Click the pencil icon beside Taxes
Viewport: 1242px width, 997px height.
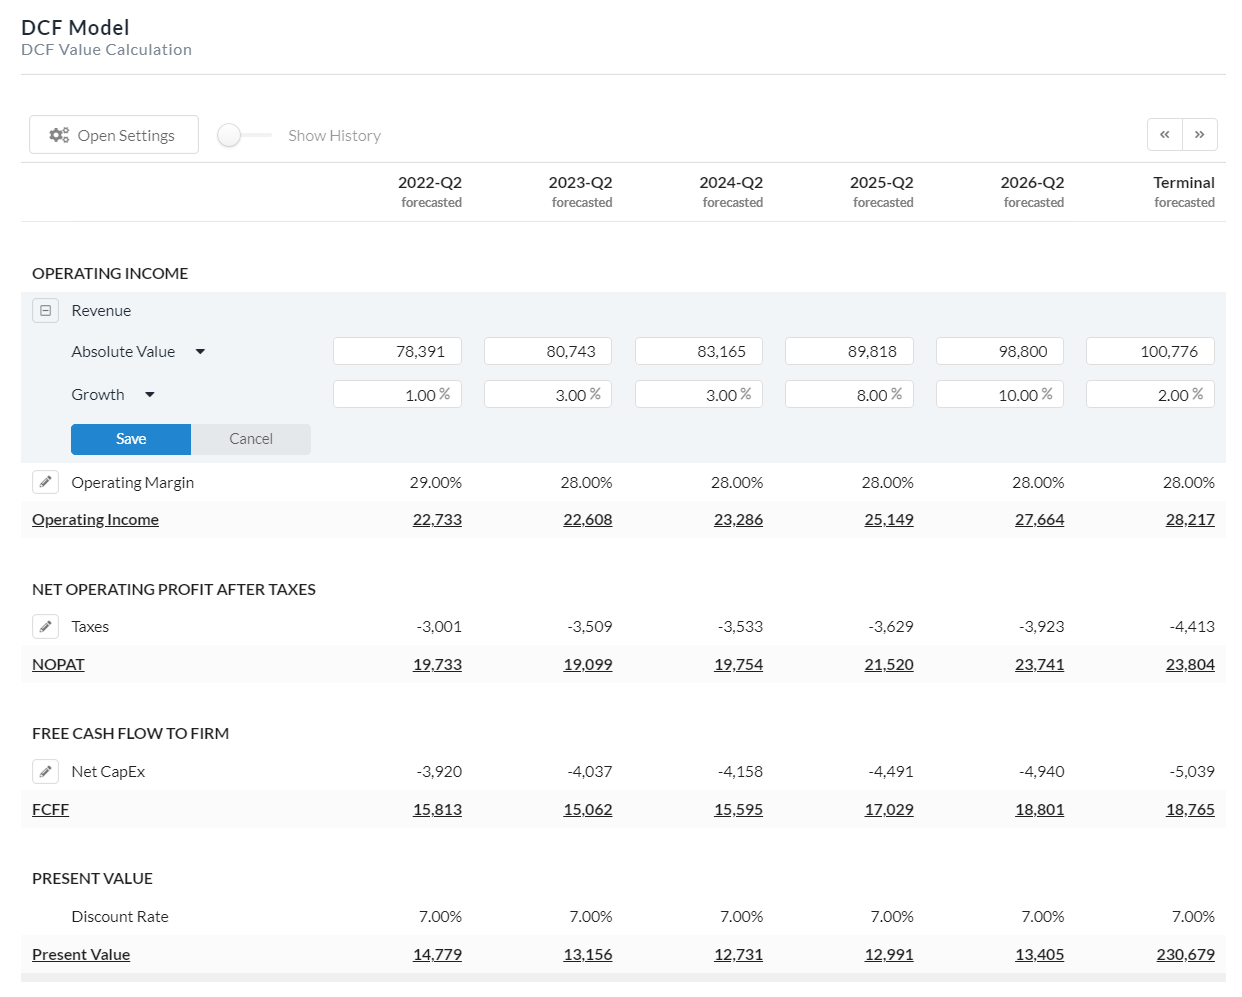tap(45, 626)
